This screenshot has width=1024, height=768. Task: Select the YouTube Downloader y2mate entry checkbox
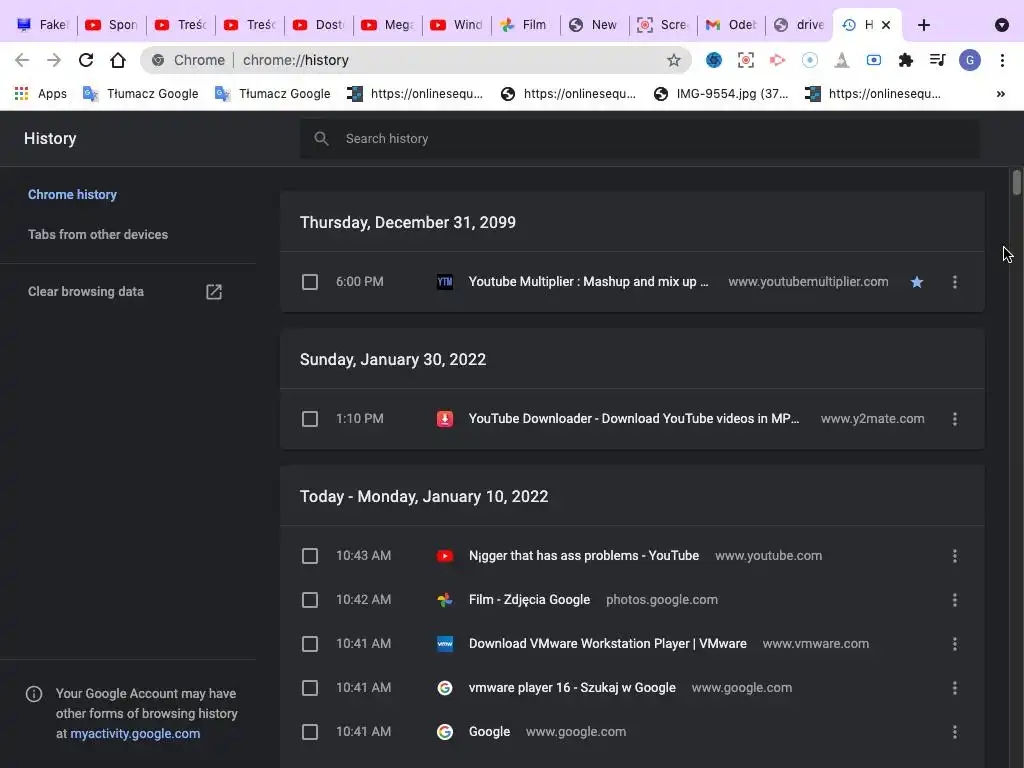coord(310,419)
